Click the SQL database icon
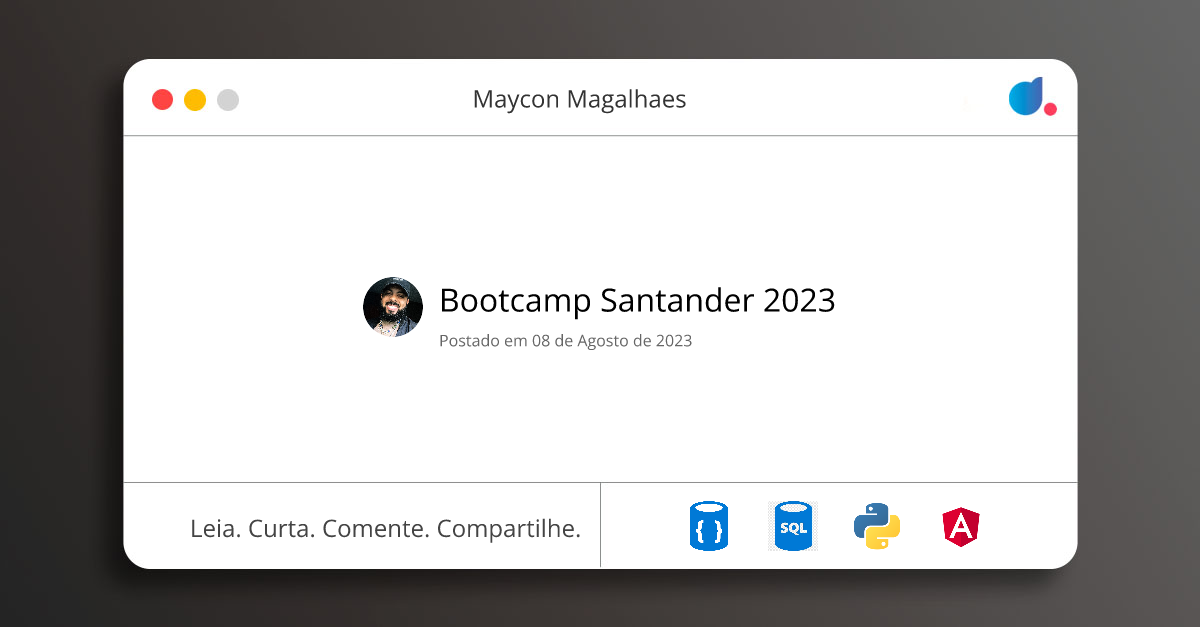 [x=792, y=525]
